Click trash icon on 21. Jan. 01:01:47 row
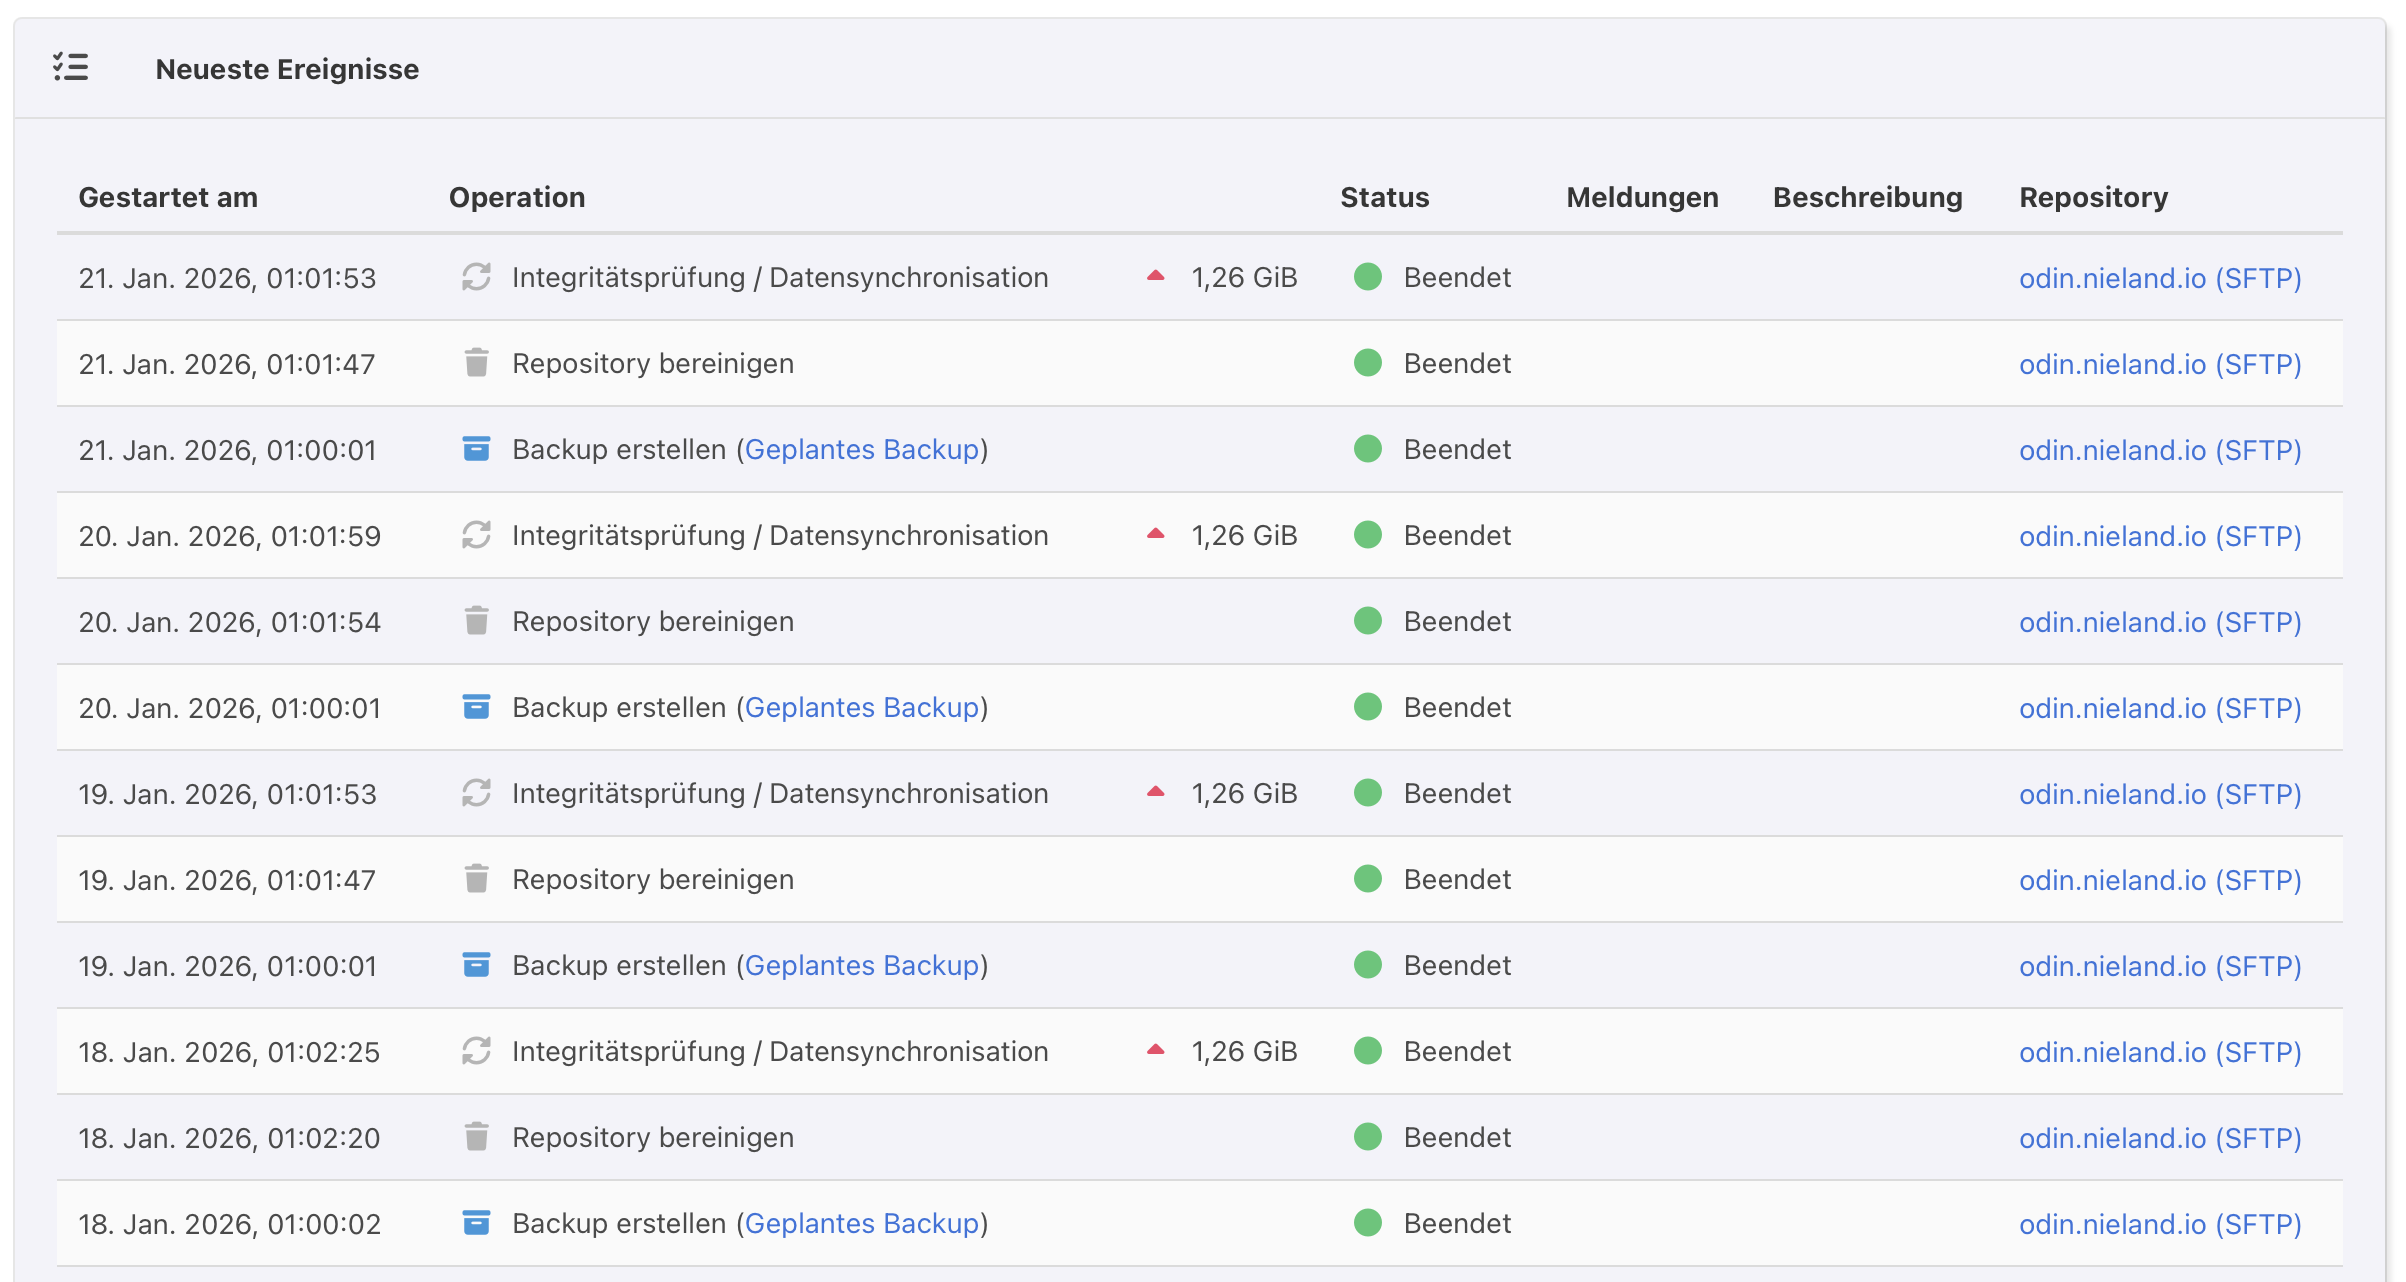 pyautogui.click(x=476, y=363)
